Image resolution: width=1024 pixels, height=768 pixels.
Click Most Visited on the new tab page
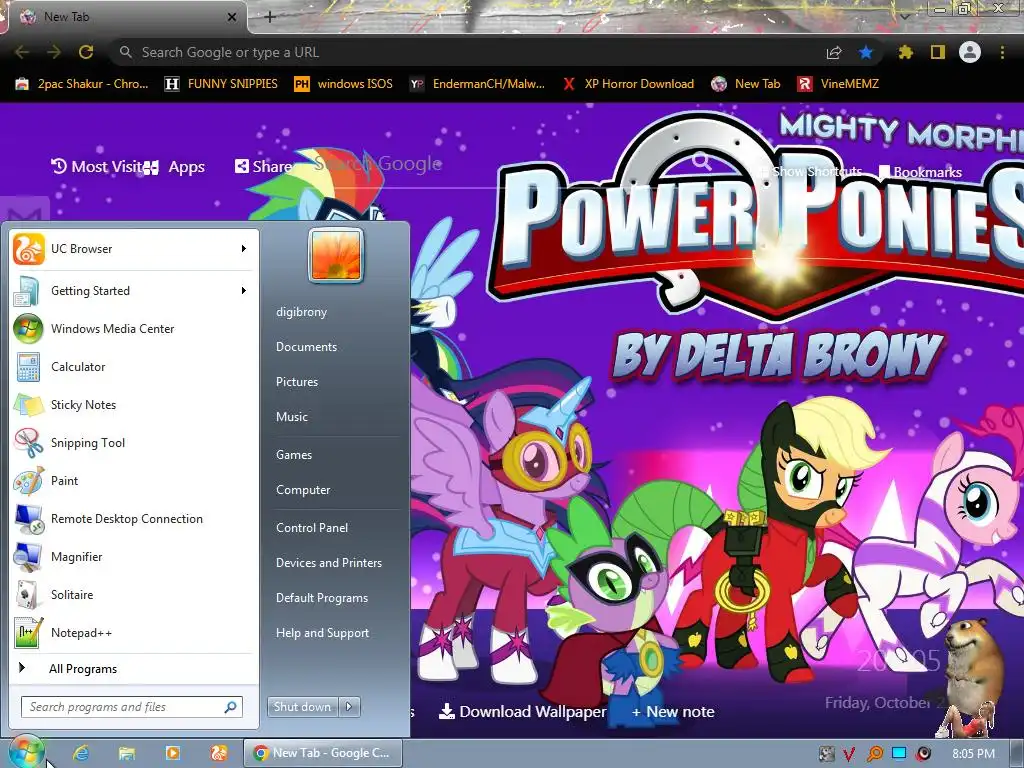[x=97, y=167]
